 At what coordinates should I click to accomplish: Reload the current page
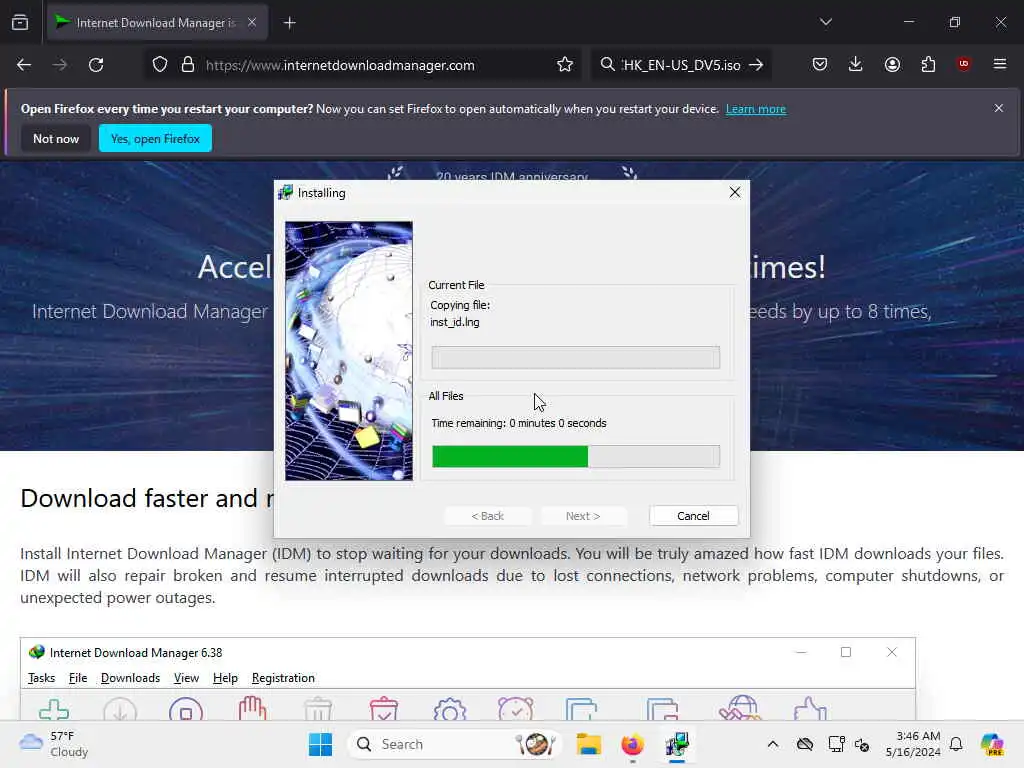click(x=96, y=65)
